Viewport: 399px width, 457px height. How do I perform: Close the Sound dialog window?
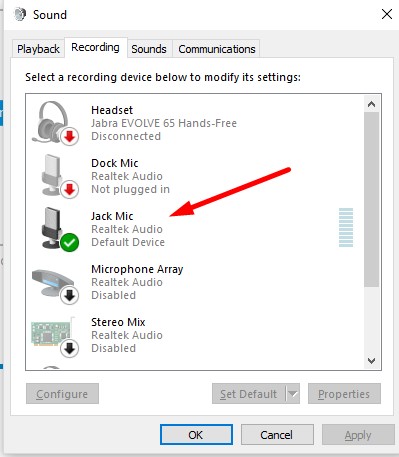point(387,14)
